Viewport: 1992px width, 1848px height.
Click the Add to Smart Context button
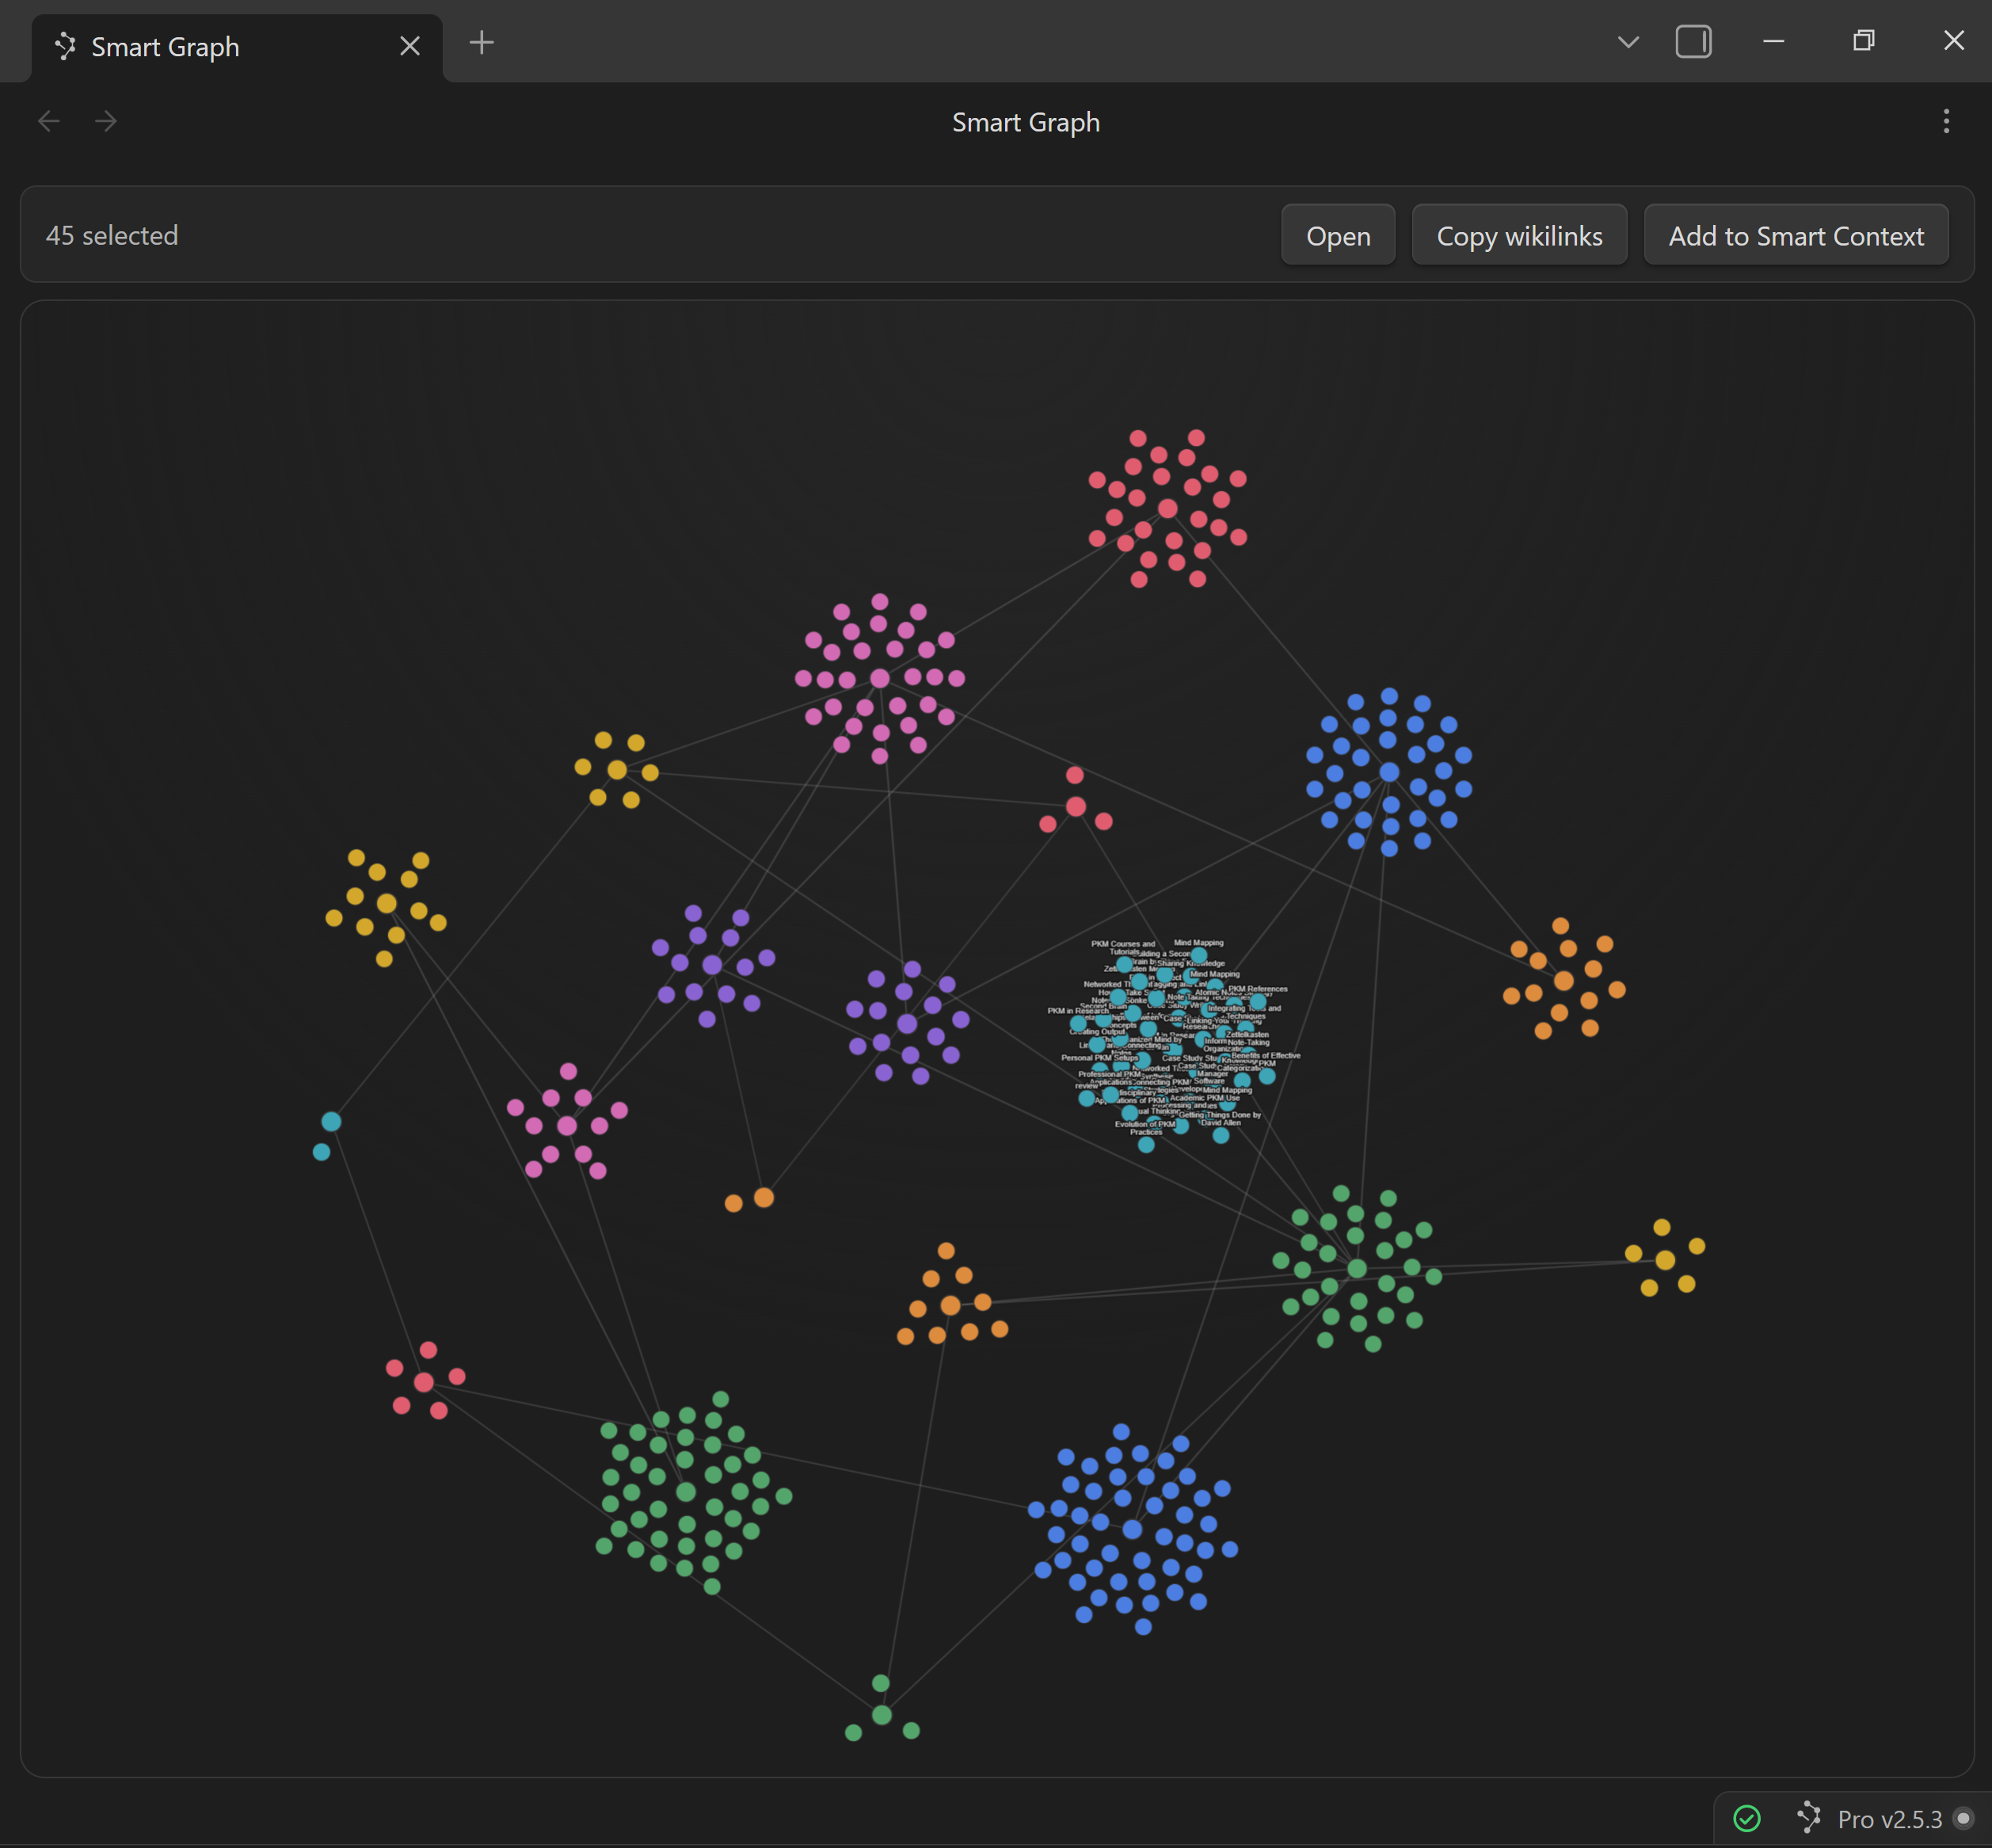[1796, 235]
